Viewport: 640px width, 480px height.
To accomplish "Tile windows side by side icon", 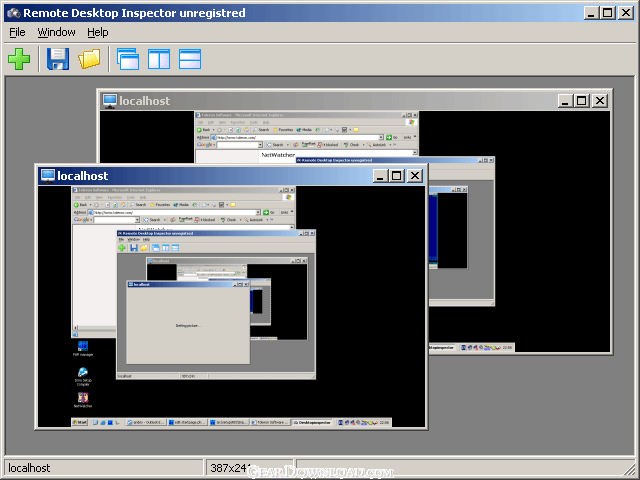I will [x=159, y=59].
